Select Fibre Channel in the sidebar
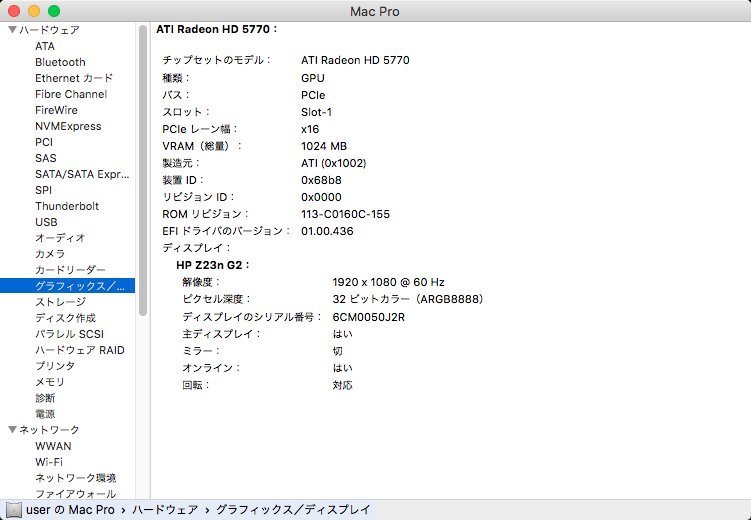Viewport: 751px width, 520px height. (71, 94)
